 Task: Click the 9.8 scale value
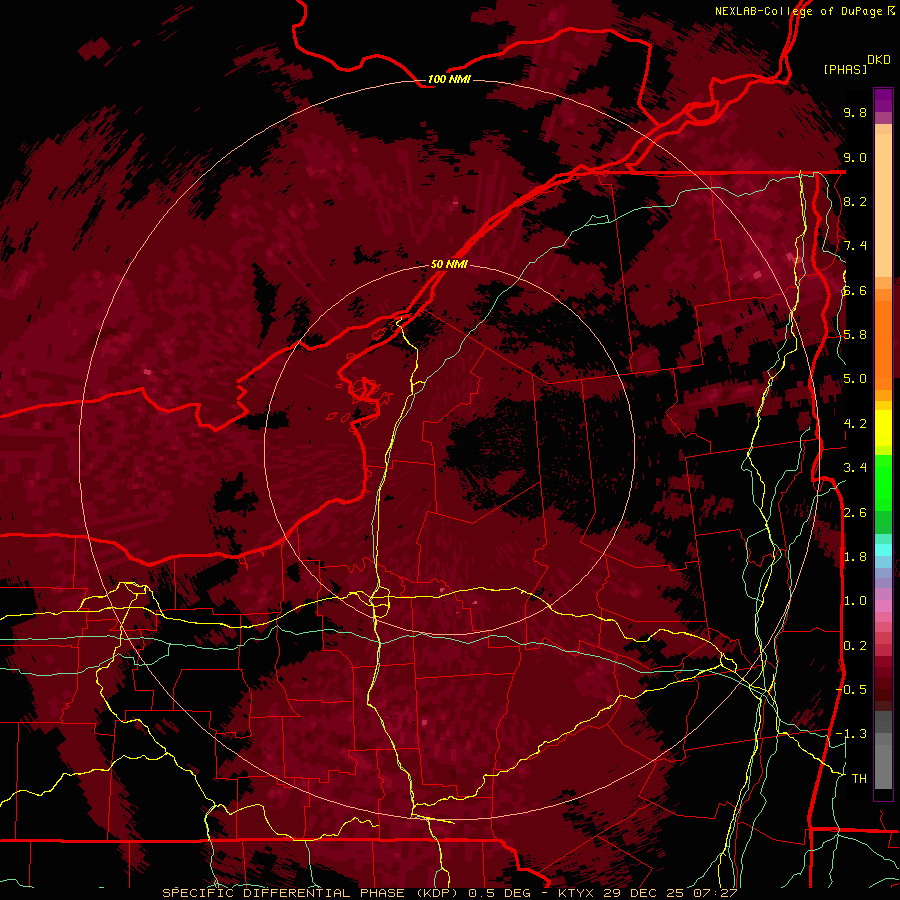(855, 112)
